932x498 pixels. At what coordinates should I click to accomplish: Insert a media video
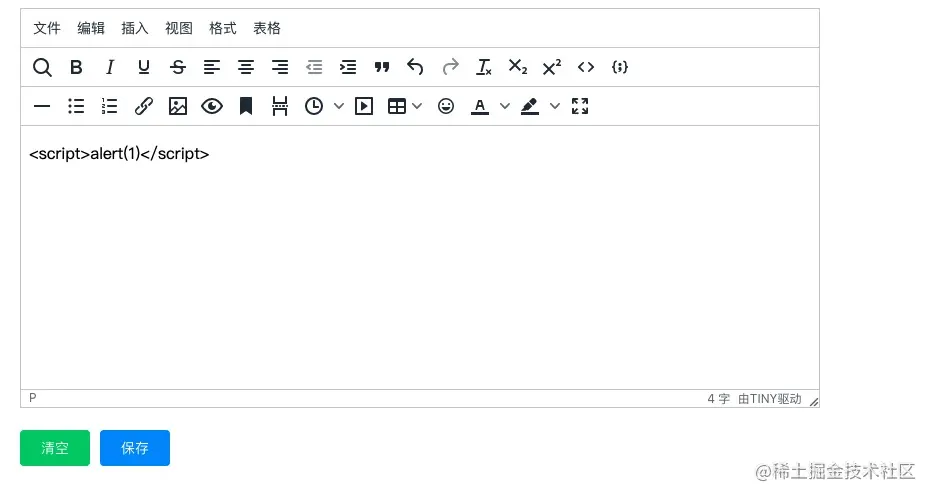(x=364, y=106)
